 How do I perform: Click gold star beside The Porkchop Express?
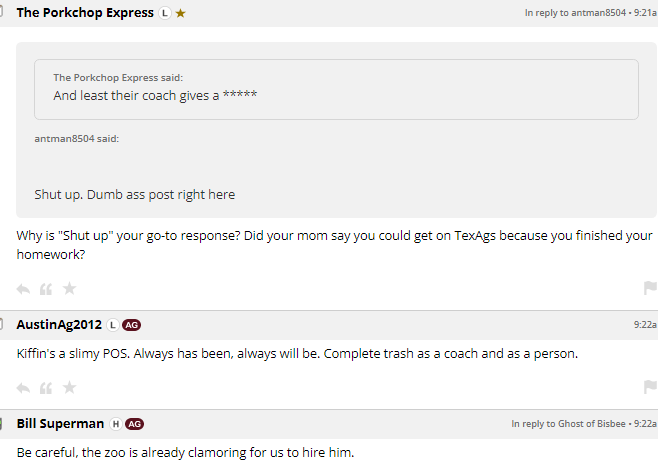180,13
